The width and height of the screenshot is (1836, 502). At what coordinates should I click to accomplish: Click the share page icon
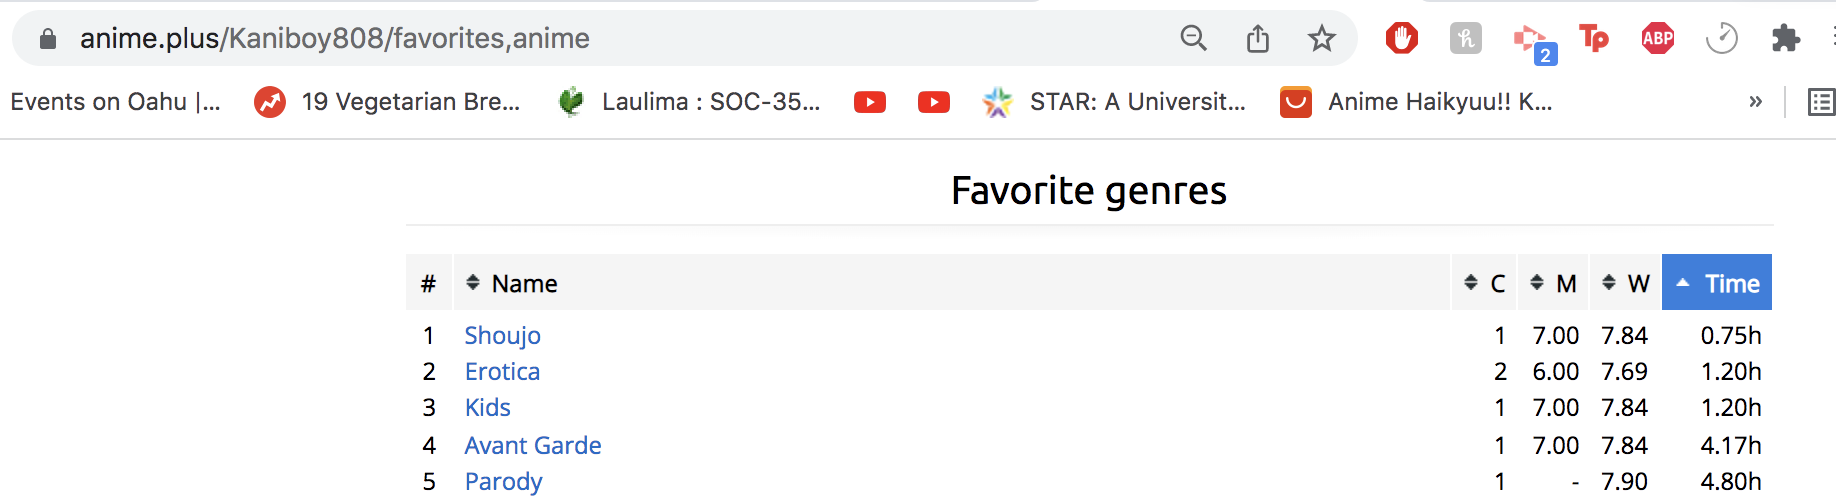tap(1258, 38)
